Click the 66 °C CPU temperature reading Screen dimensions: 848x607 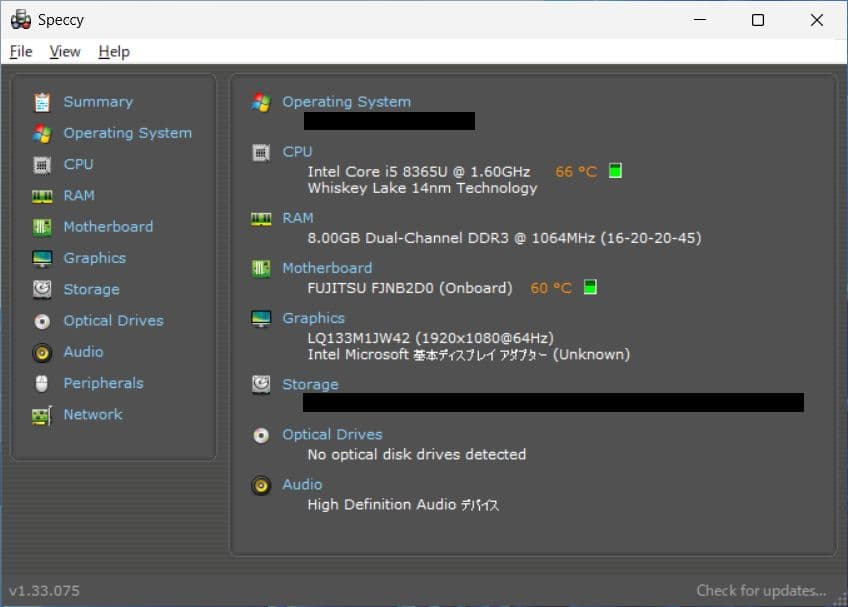coord(576,172)
